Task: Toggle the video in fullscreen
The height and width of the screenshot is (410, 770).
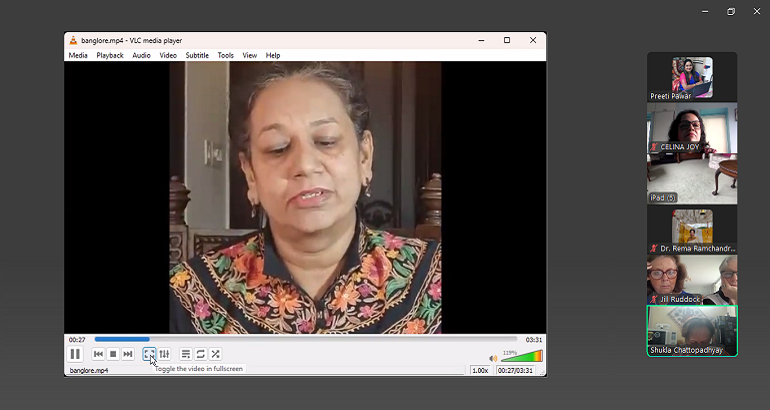Action: [x=149, y=354]
